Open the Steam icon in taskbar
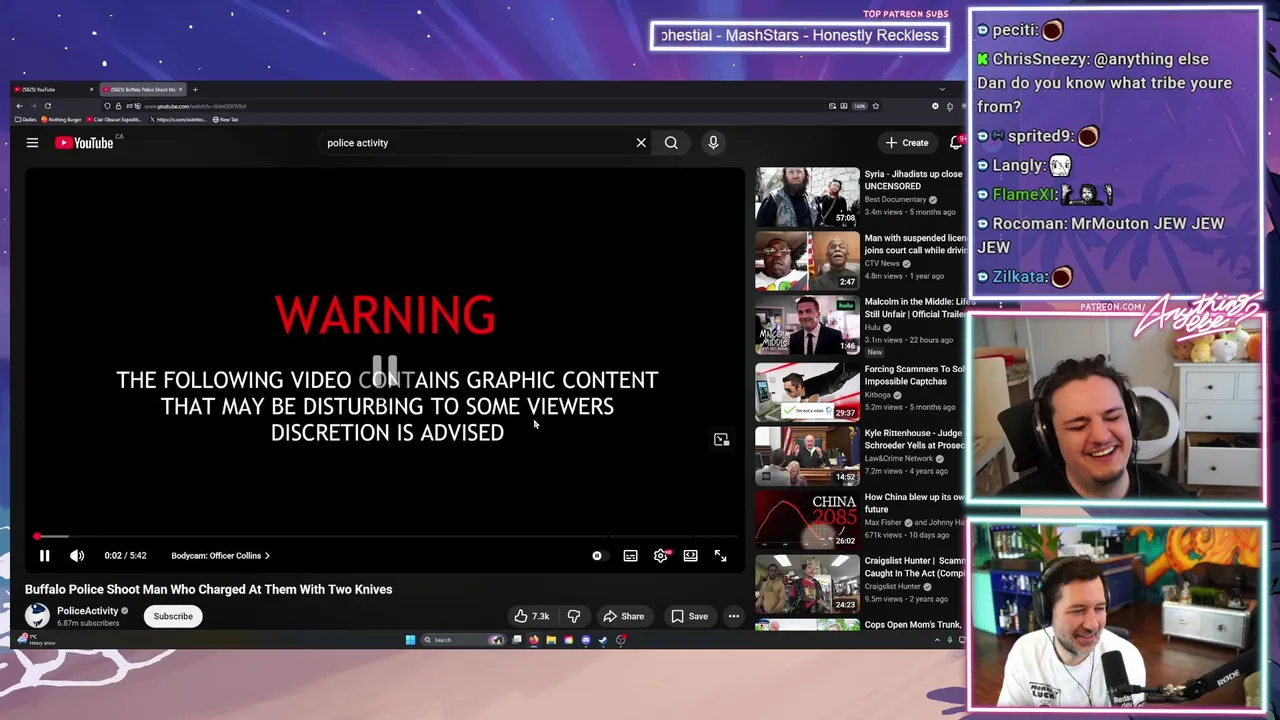Screen dimensions: 1280x720 coord(603,640)
